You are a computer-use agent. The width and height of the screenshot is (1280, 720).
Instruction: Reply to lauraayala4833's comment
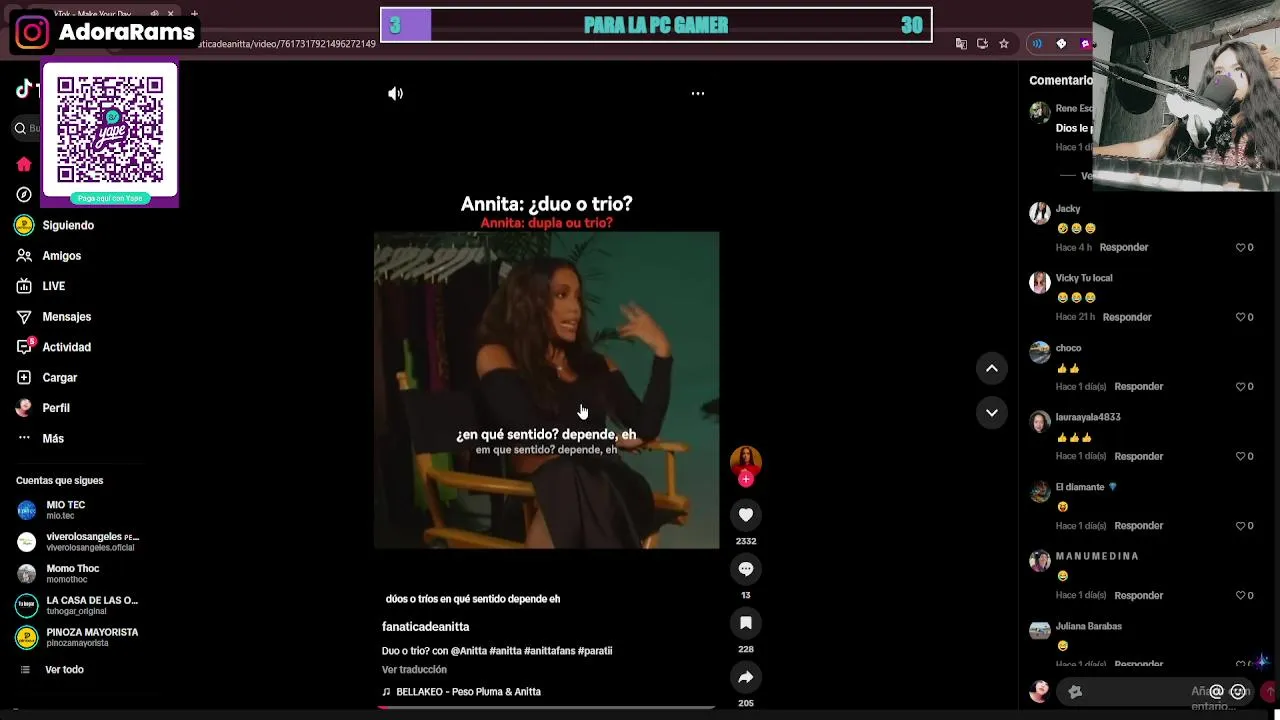pos(1138,456)
